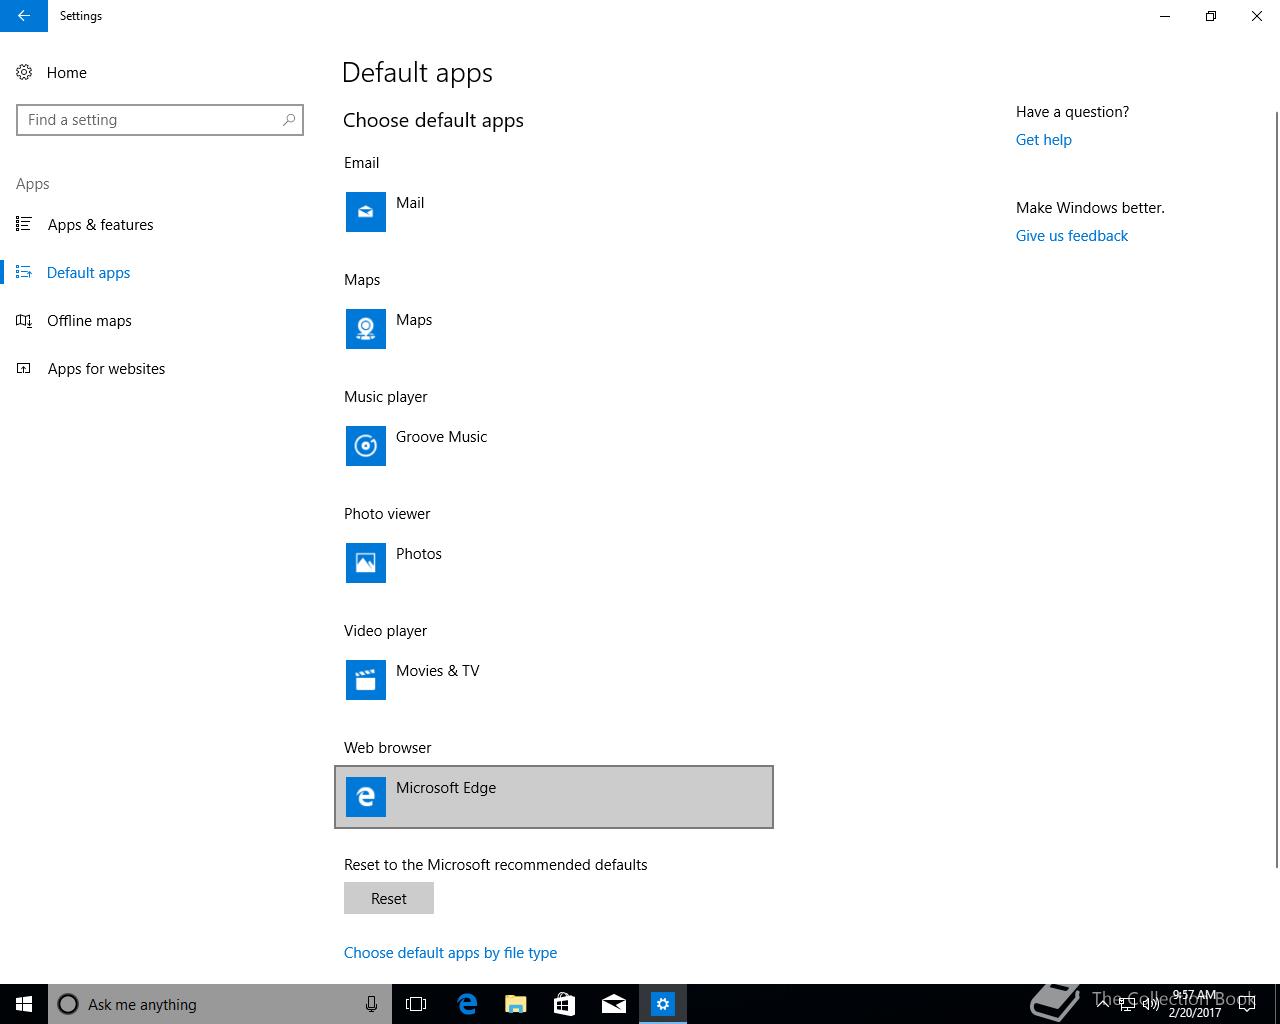
Task: Click the Movies & TV app icon
Action: pyautogui.click(x=366, y=680)
